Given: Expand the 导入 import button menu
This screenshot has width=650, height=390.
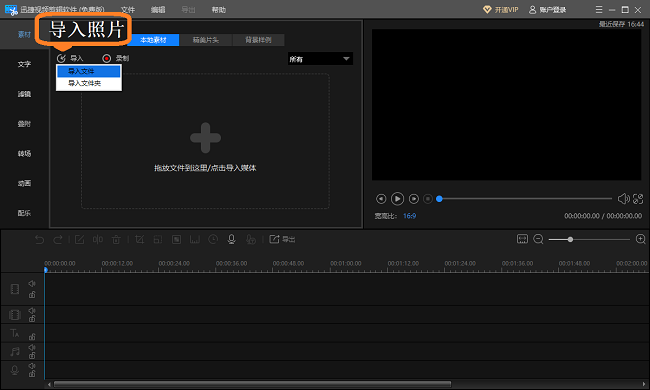Looking at the screenshot, I should [x=70, y=58].
